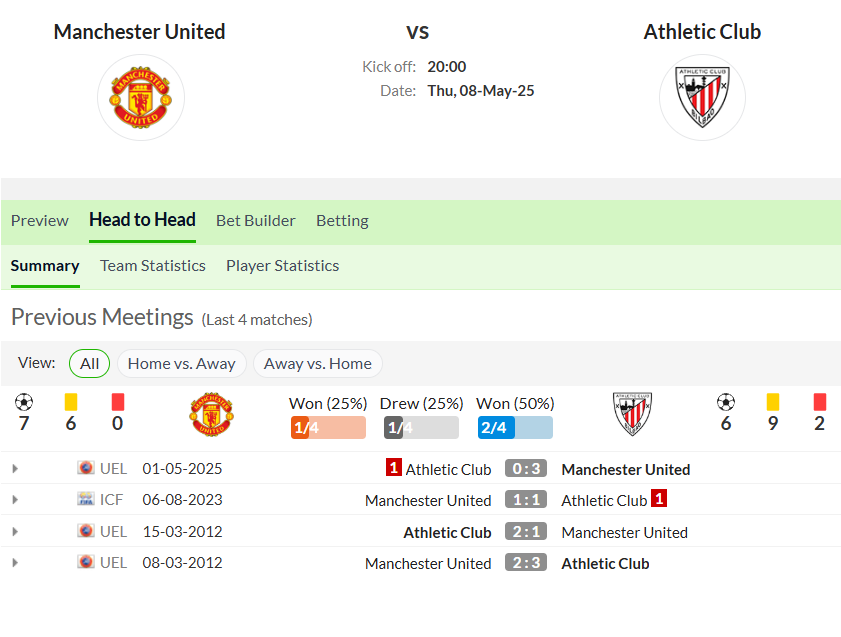Viewport: 841px width, 637px height.
Task: Expand the 01-05-2025 match row
Action: pos(15,469)
